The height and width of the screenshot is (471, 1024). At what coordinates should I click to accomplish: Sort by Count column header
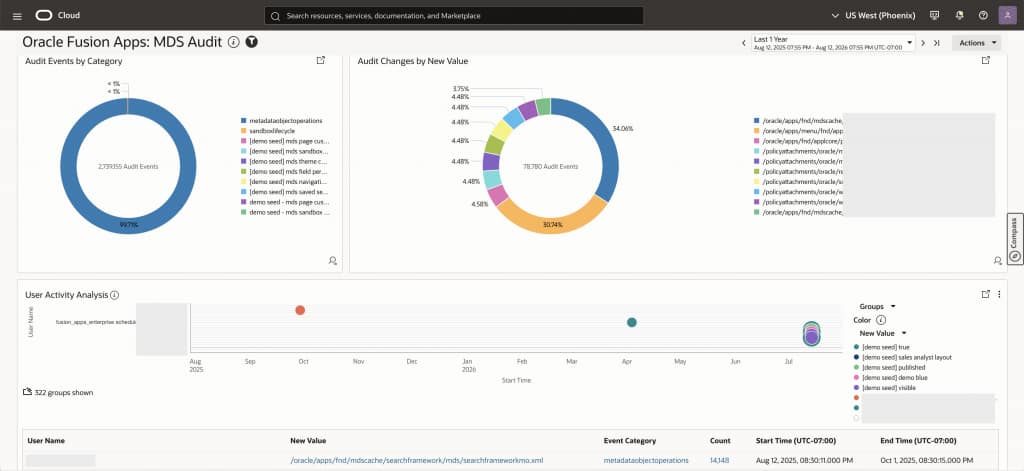pyautogui.click(x=720, y=441)
